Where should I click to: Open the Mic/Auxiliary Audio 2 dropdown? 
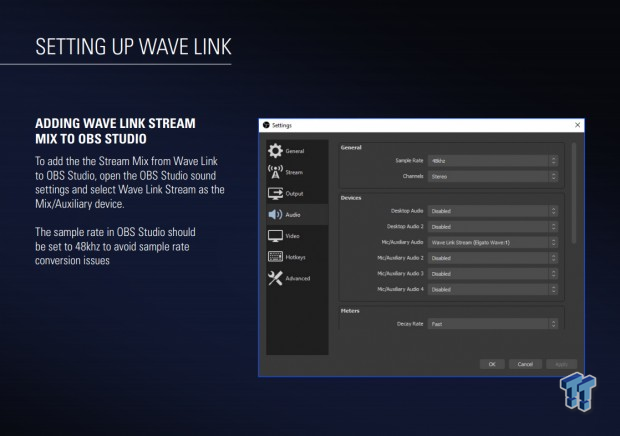493,258
